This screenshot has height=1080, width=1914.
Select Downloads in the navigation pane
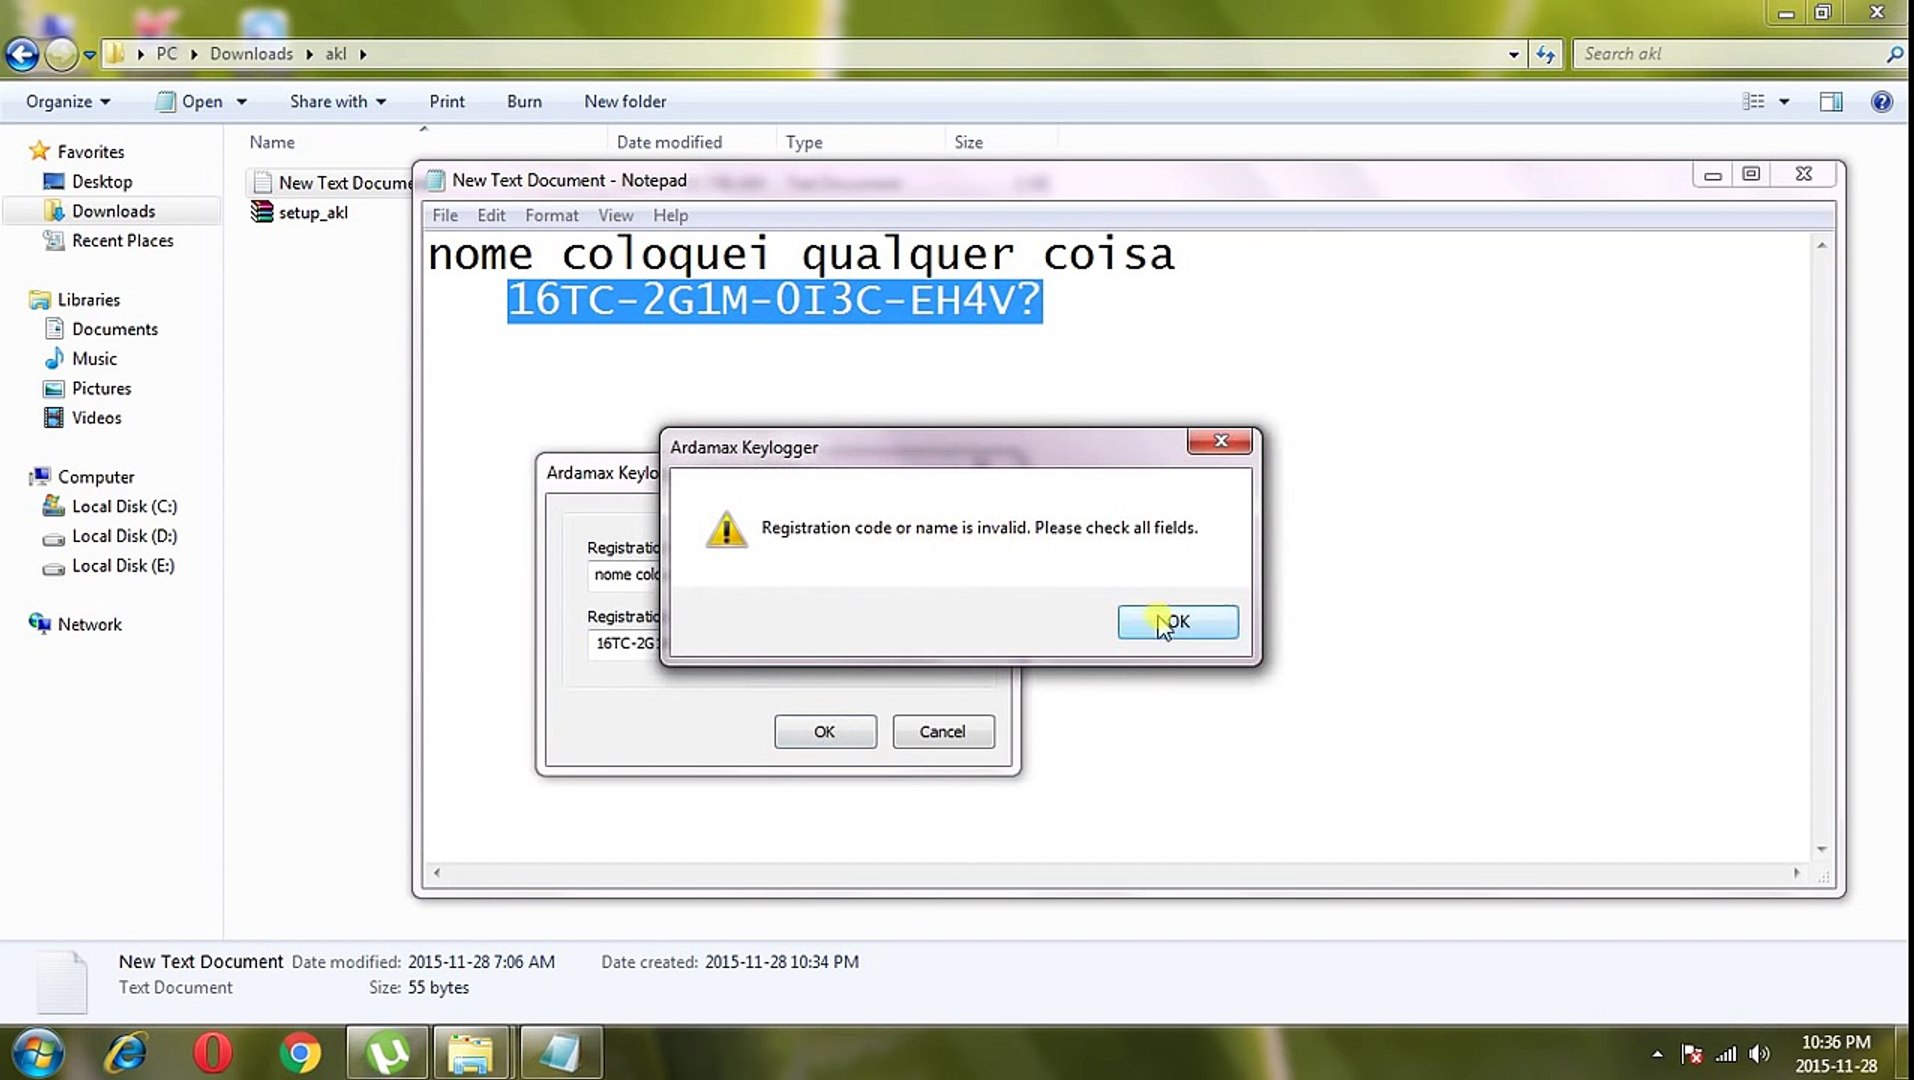(x=100, y=211)
